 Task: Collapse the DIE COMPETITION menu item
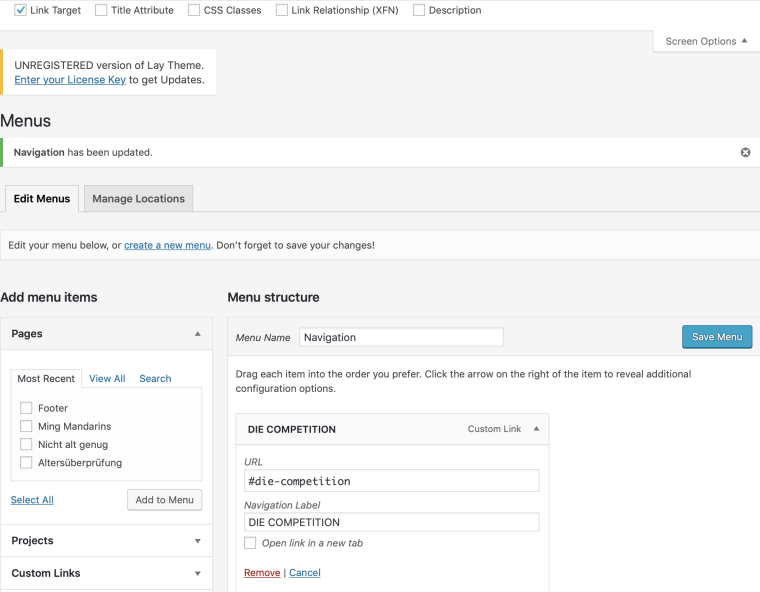pos(536,429)
